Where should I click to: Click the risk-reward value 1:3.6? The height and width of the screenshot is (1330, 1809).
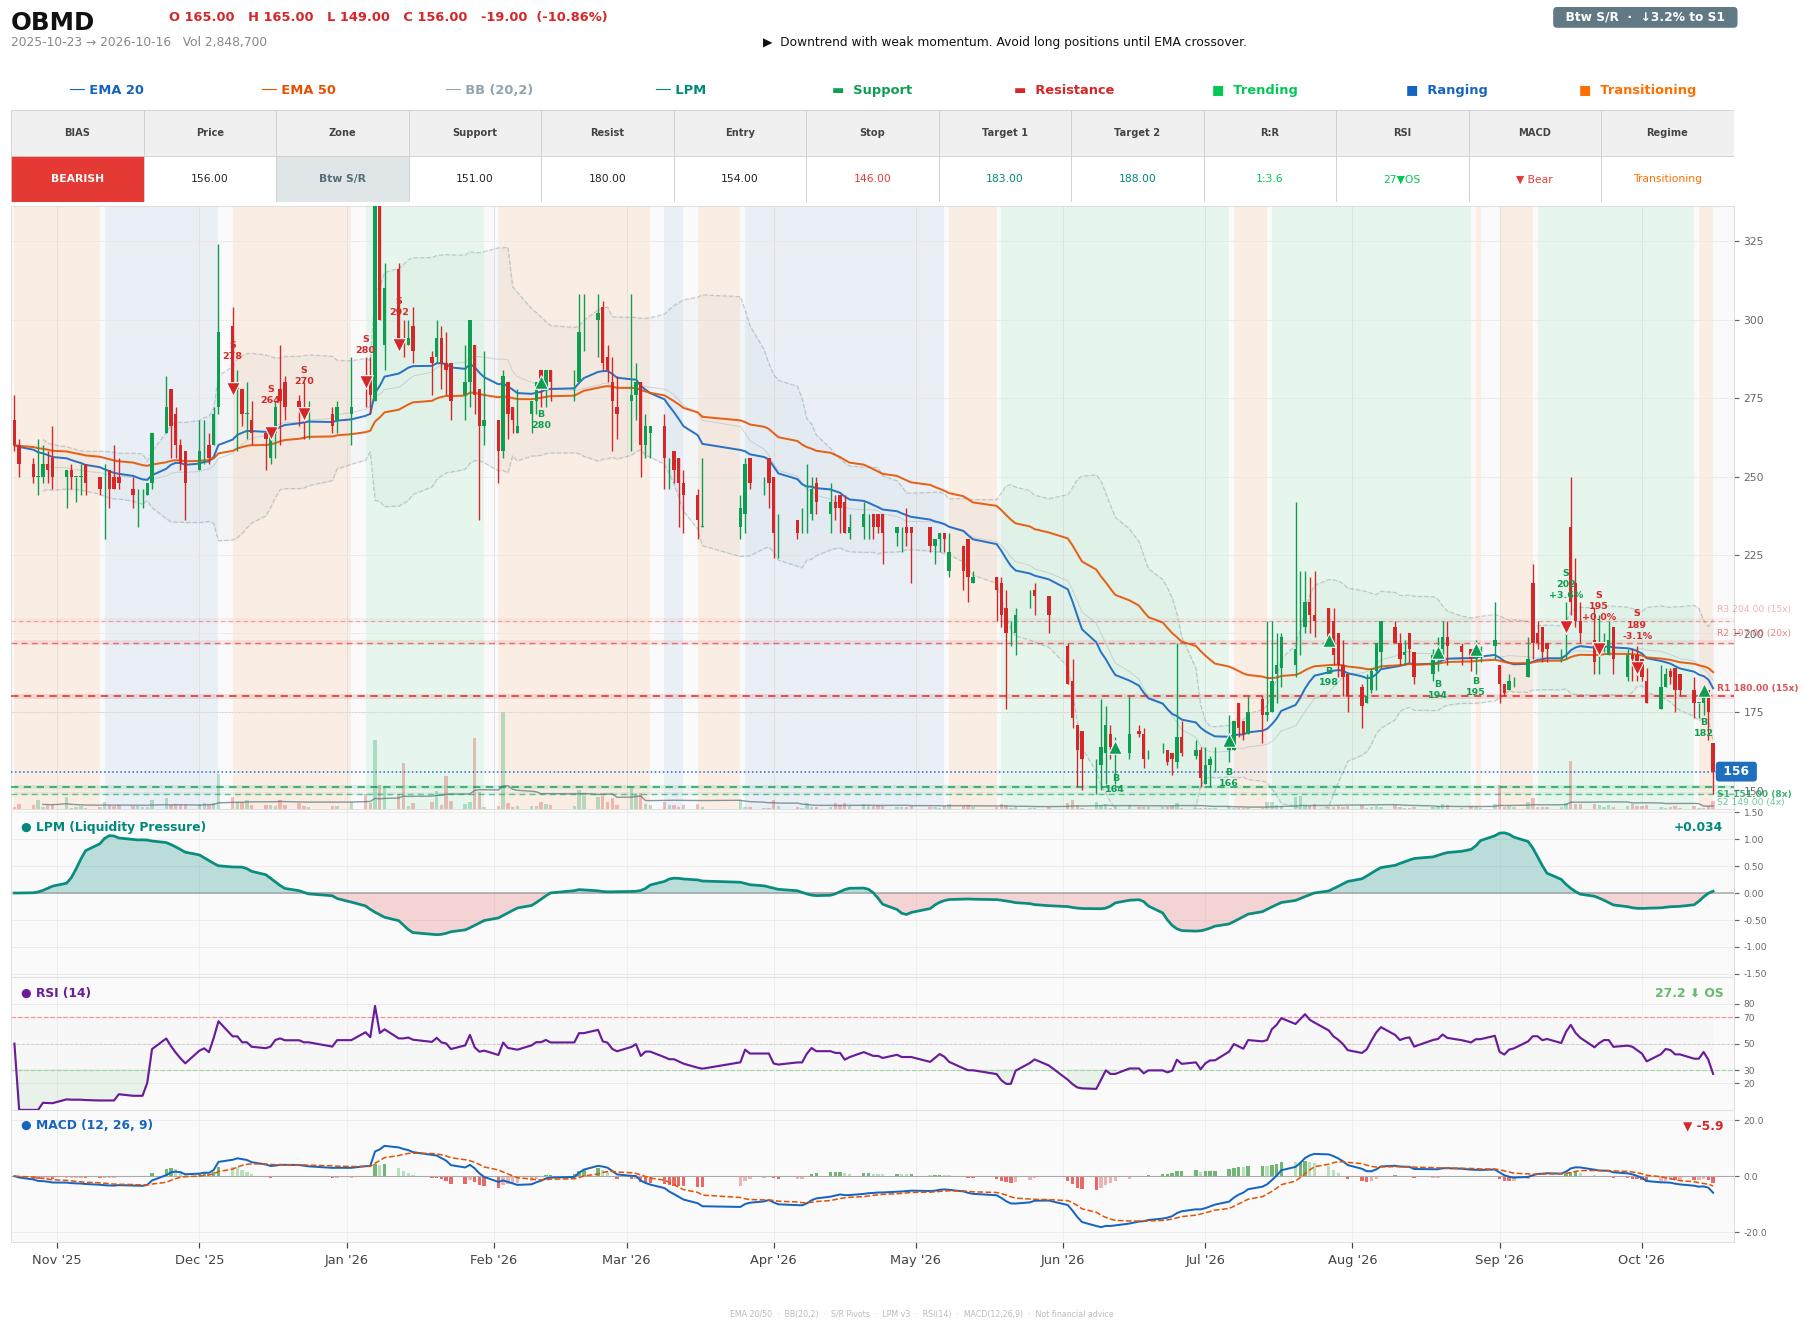[x=1270, y=179]
